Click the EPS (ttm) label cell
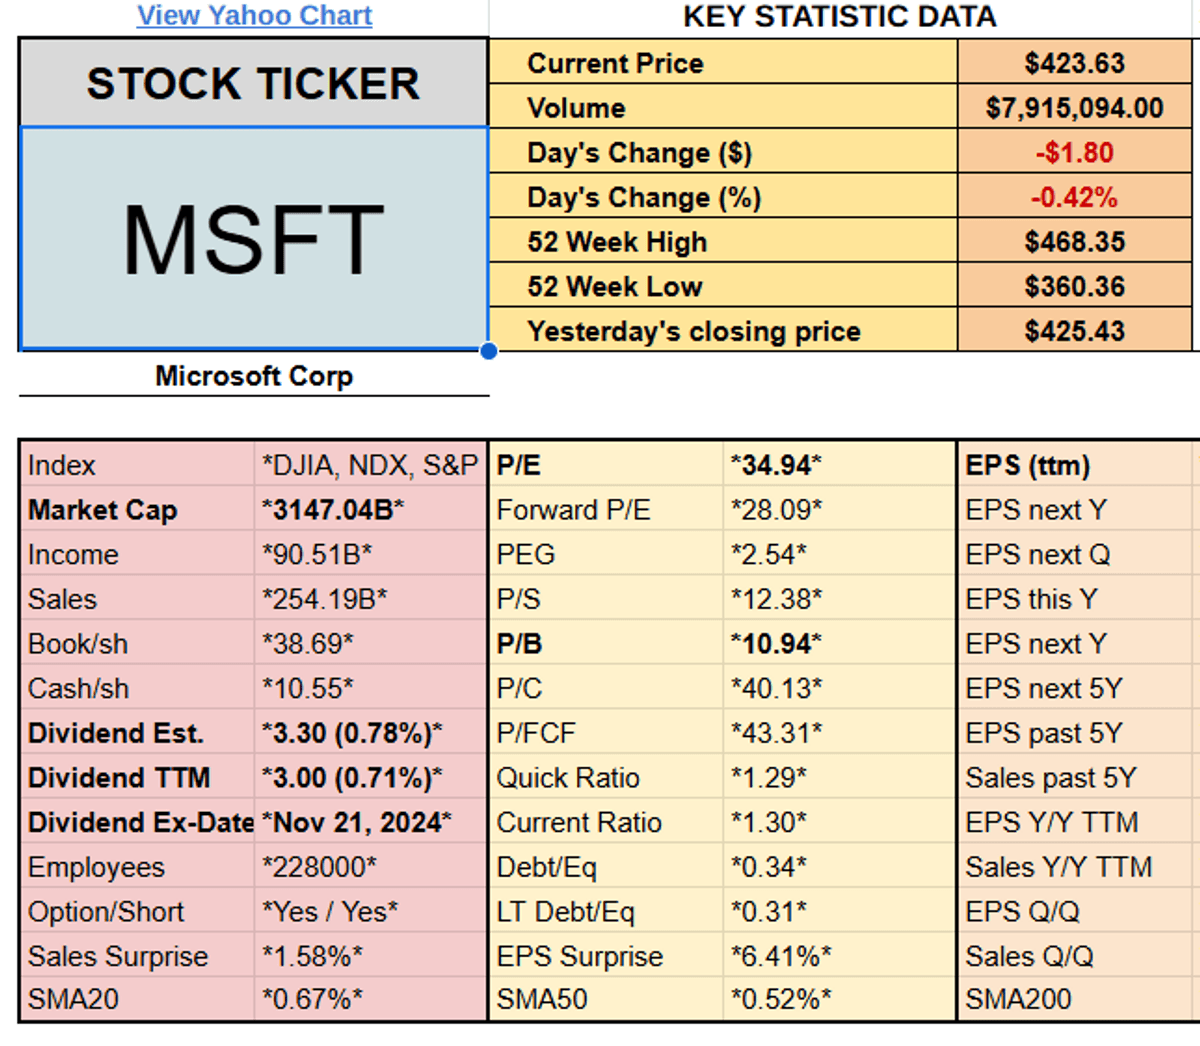The height and width of the screenshot is (1046, 1200). (x=1028, y=466)
